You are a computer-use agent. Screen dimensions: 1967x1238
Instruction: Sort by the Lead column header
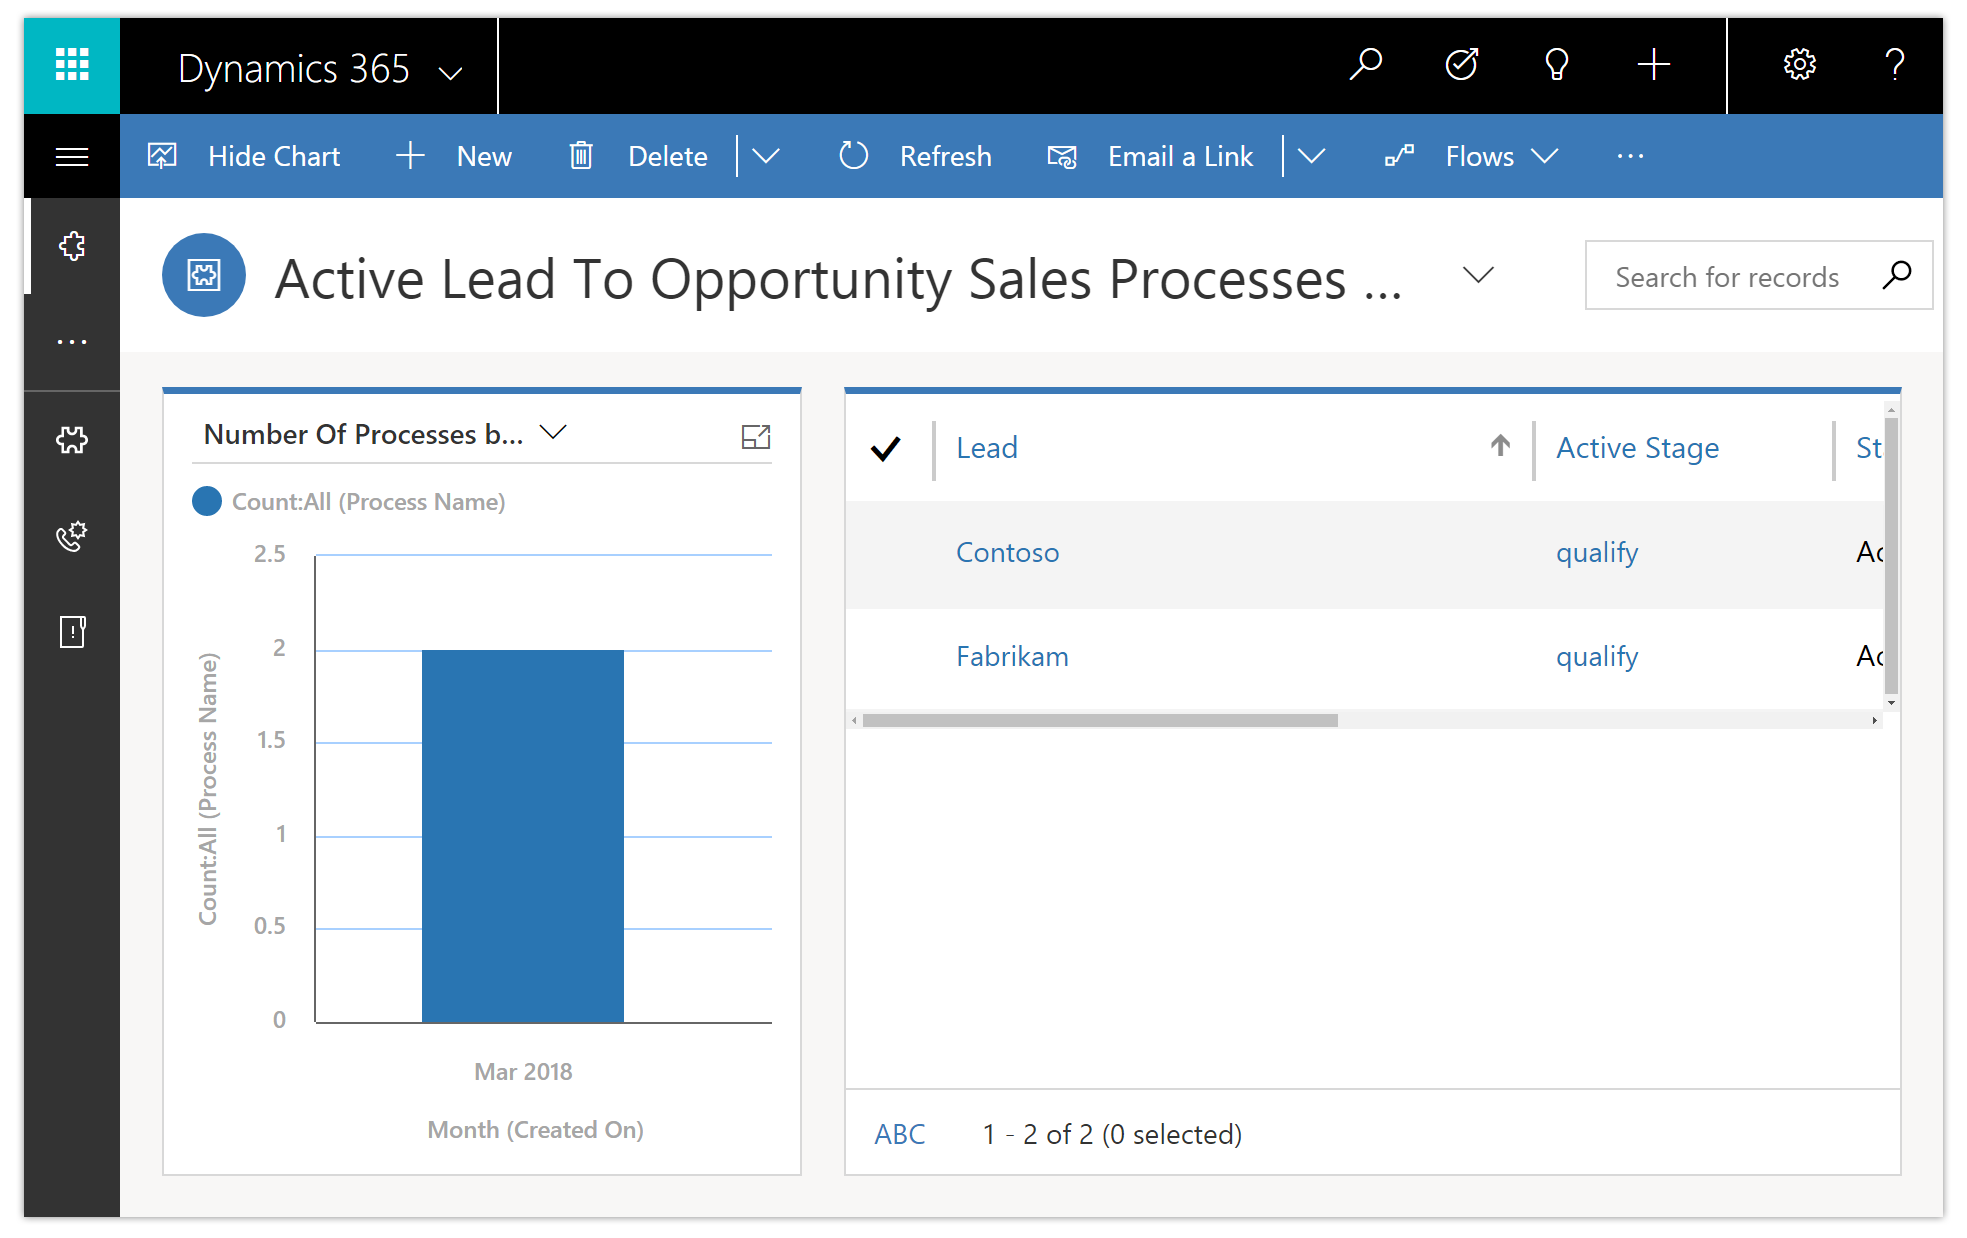click(x=987, y=448)
